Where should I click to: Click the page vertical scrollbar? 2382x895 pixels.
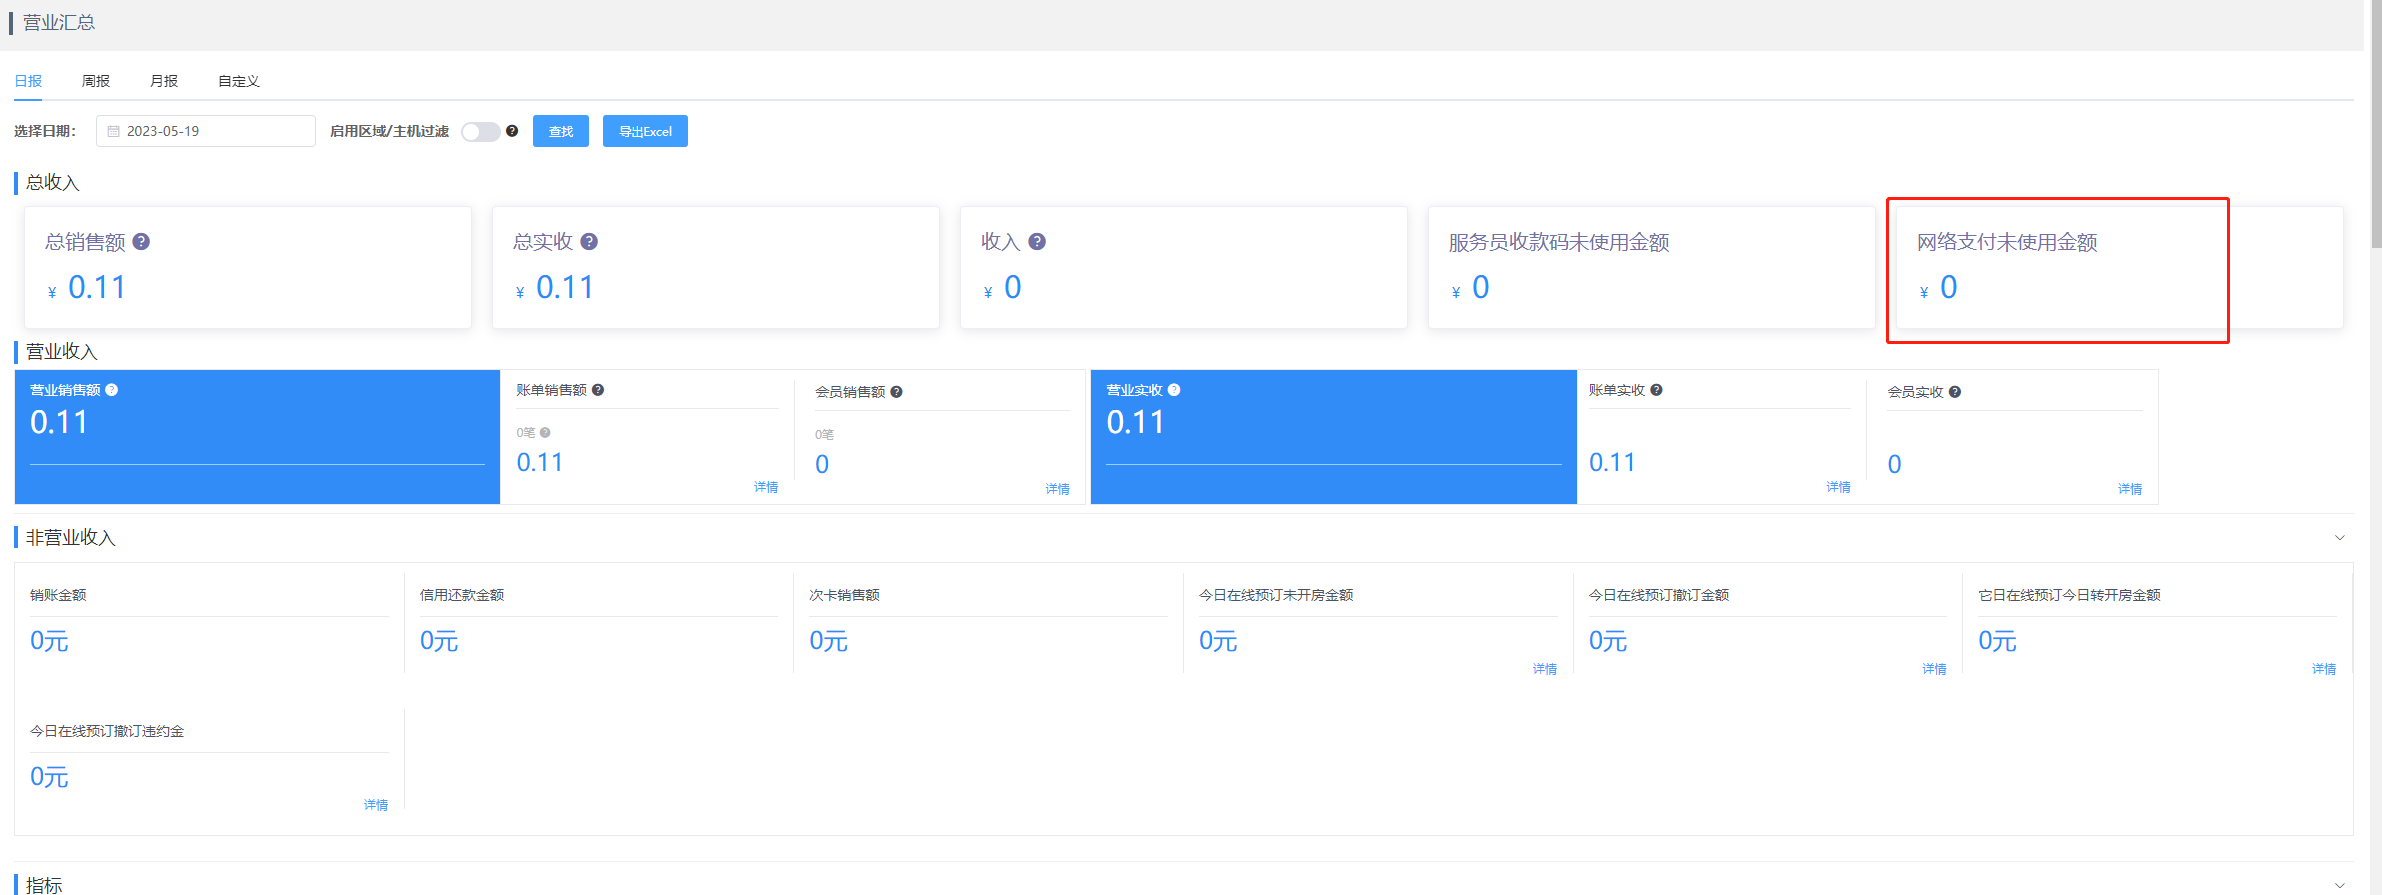coord(2376,123)
